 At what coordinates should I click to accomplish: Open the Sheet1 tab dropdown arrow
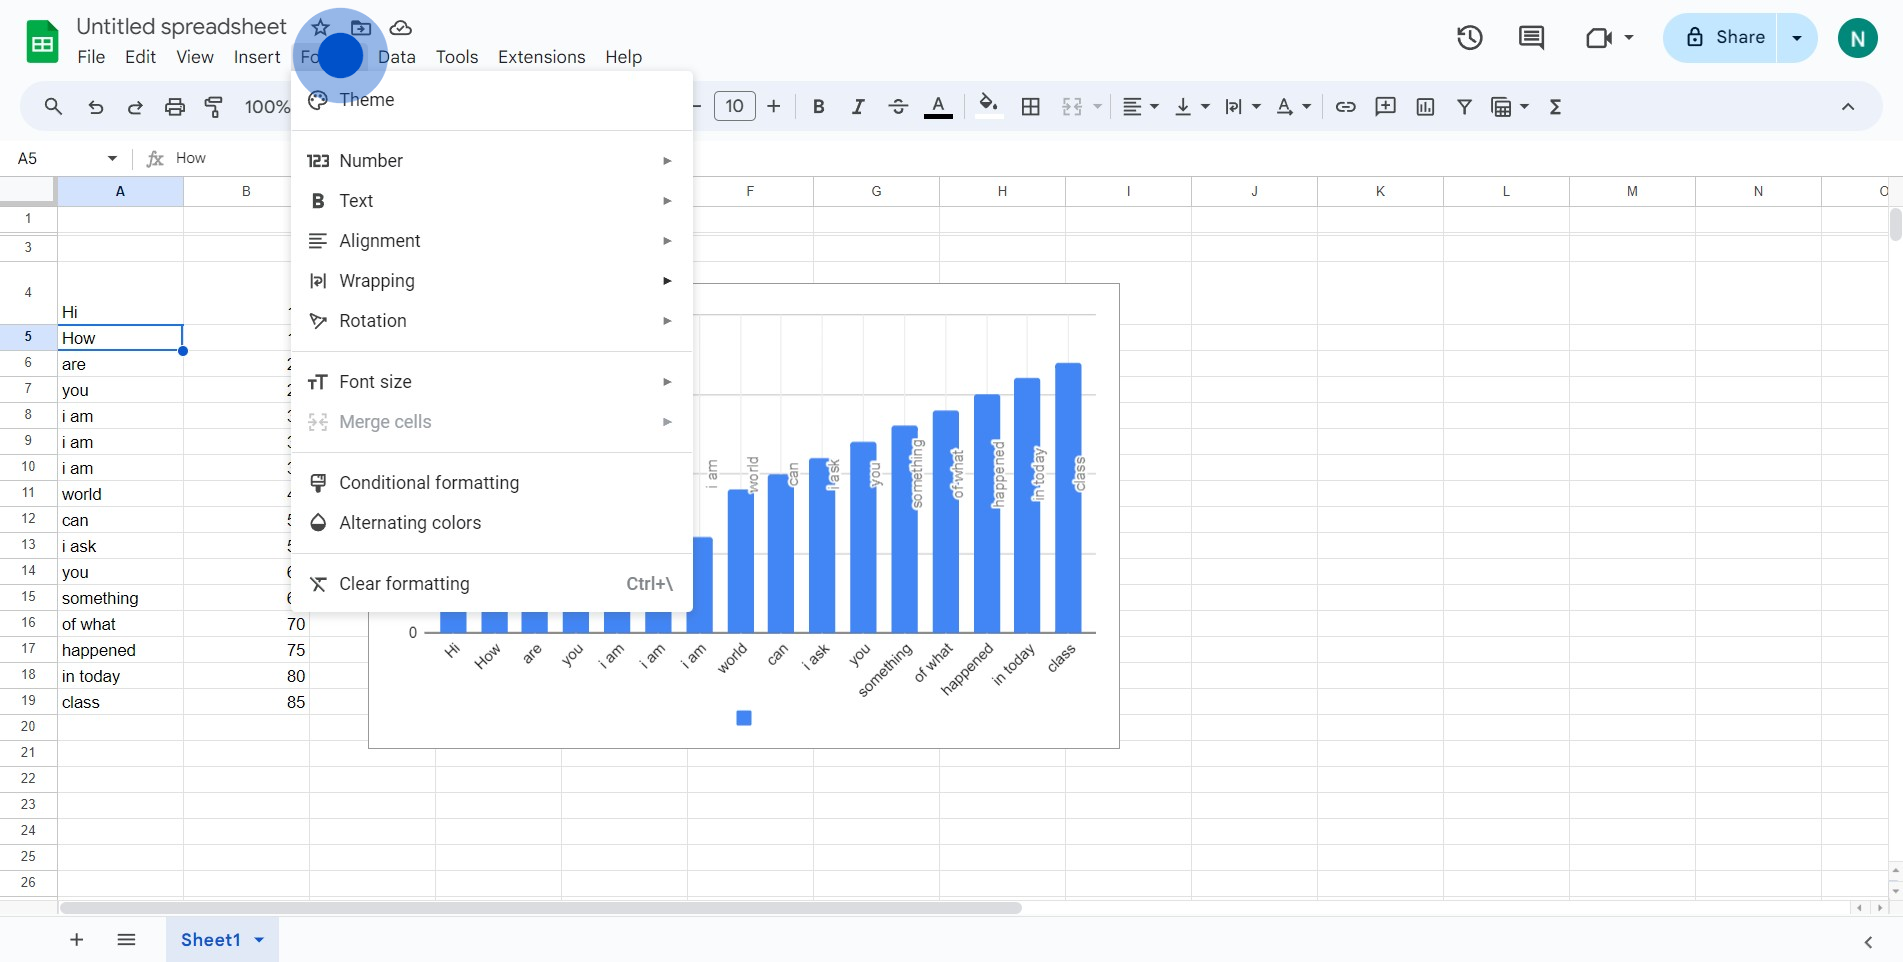[x=260, y=940]
